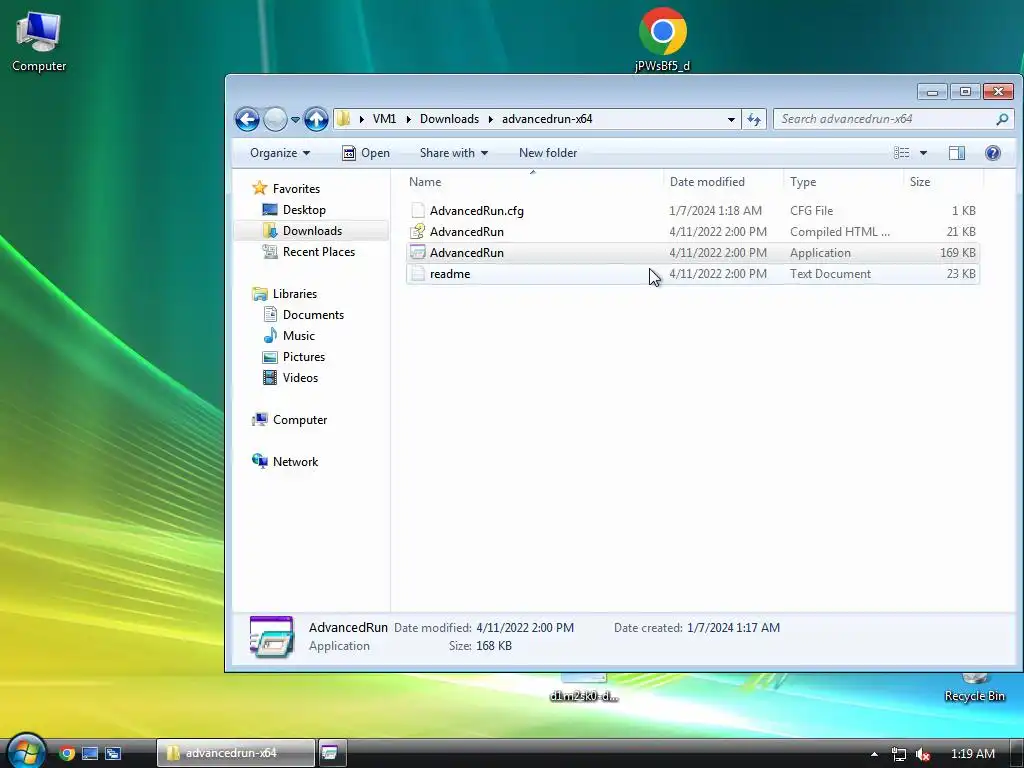The height and width of the screenshot is (768, 1024).
Task: Show the preview pane
Action: point(957,153)
